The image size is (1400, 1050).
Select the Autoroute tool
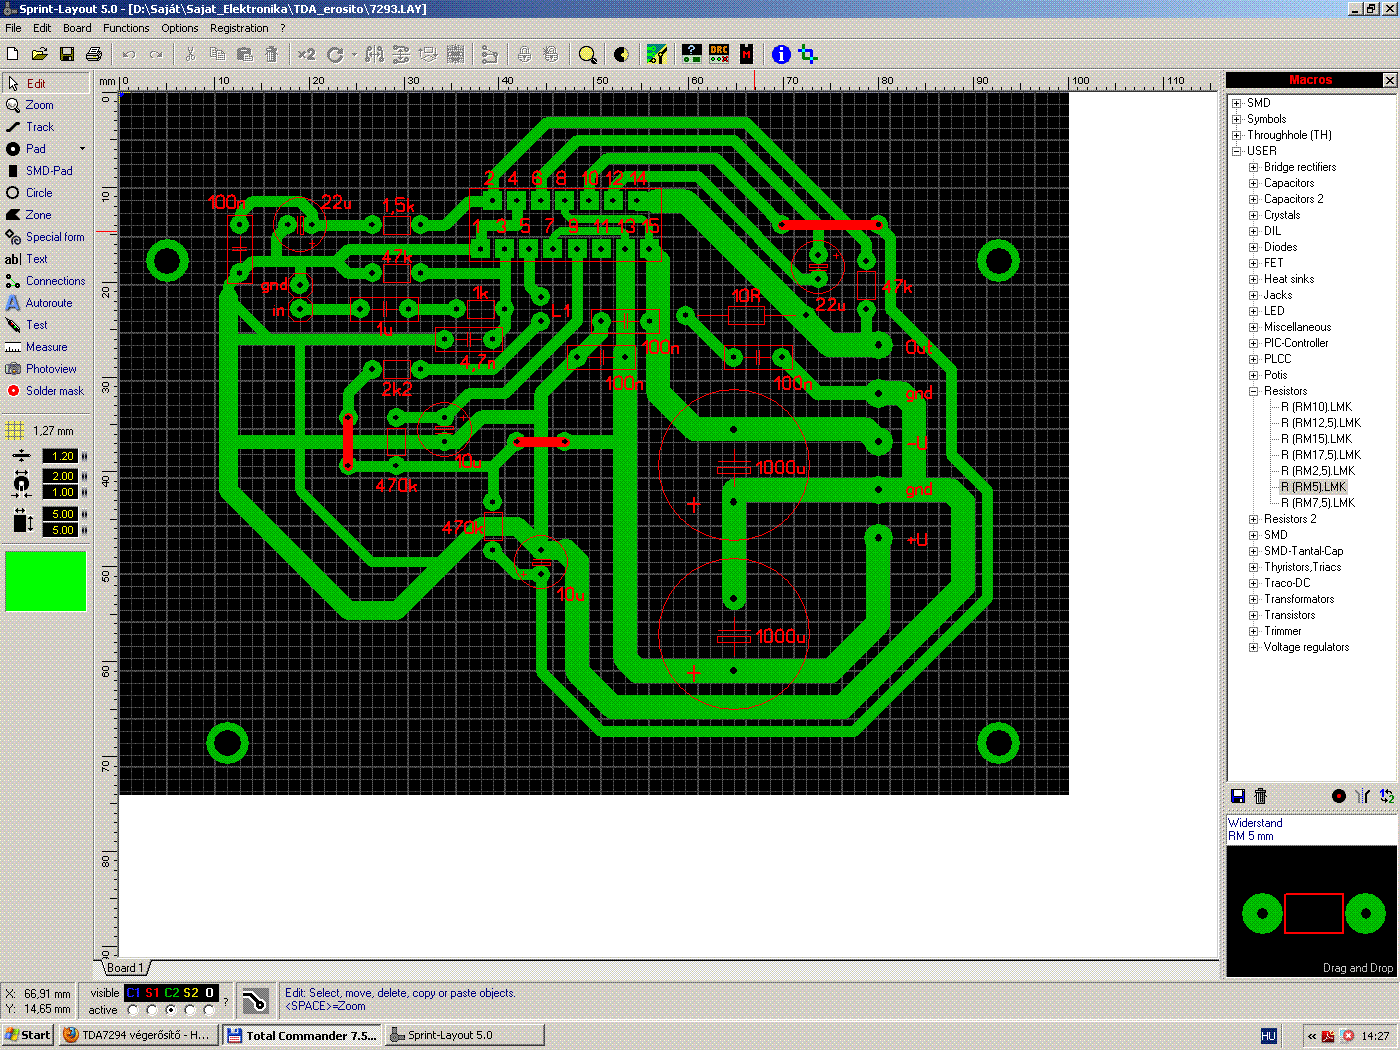46,303
